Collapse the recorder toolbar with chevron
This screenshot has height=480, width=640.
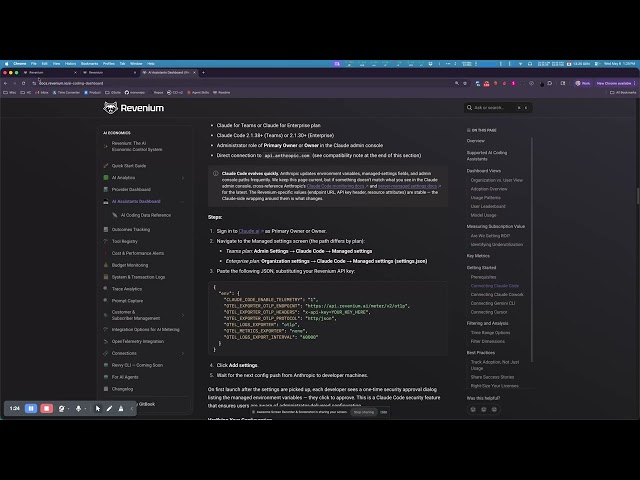[x=132, y=408]
